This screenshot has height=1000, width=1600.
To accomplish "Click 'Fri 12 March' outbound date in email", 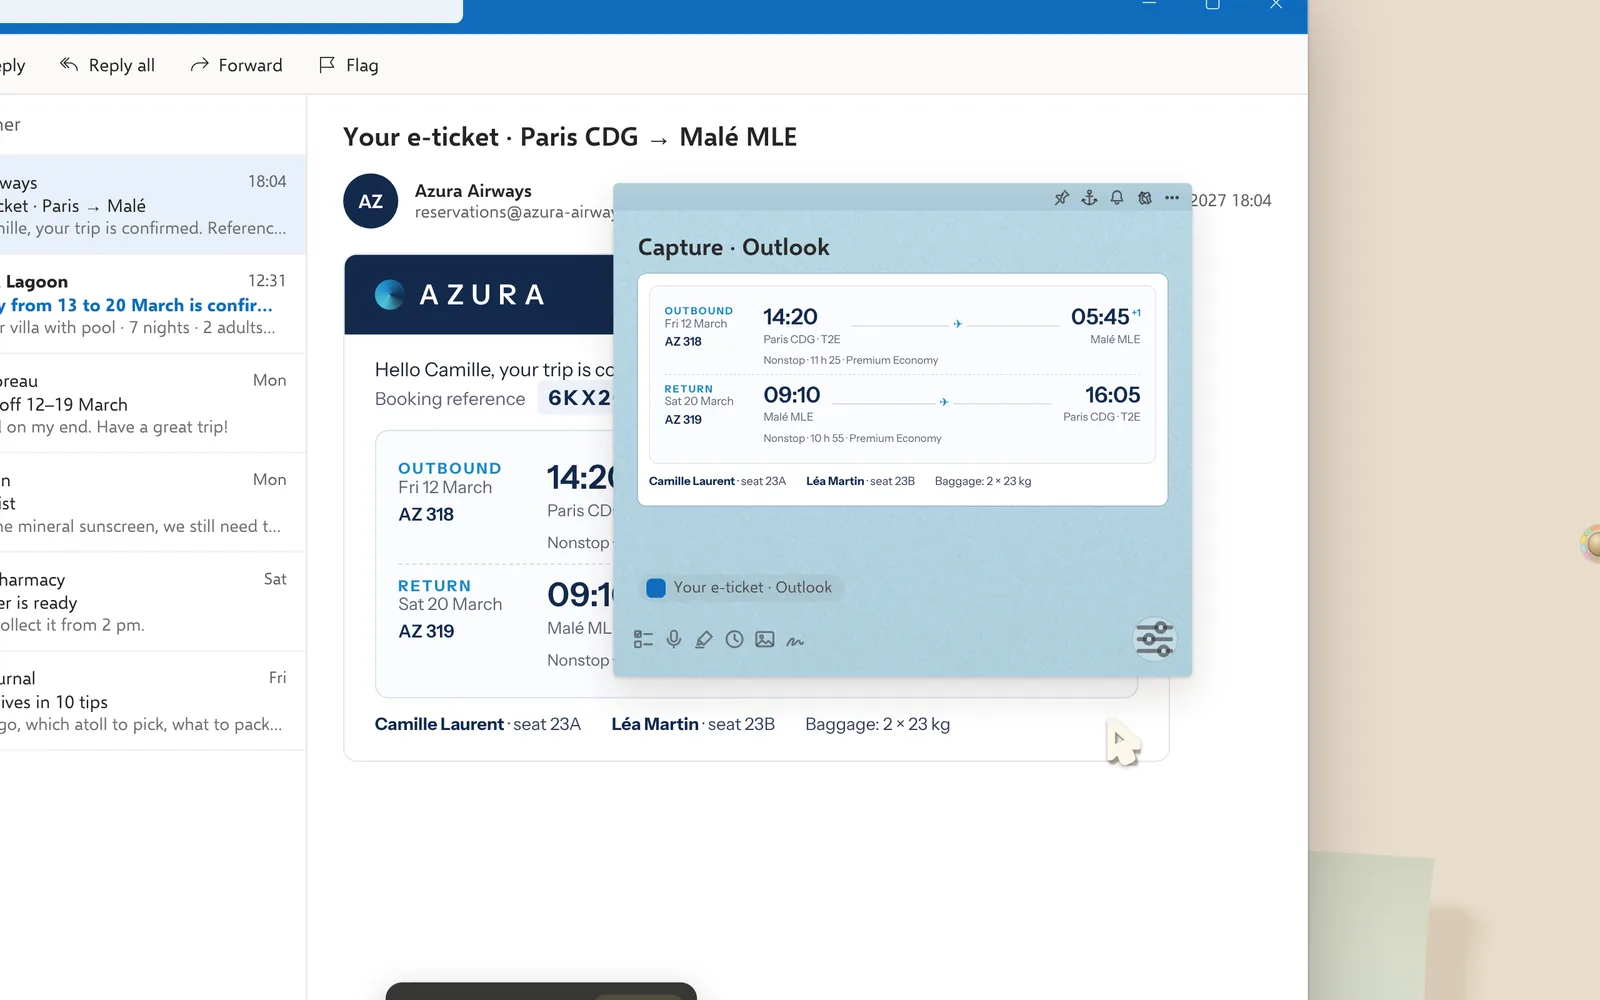I will (445, 487).
